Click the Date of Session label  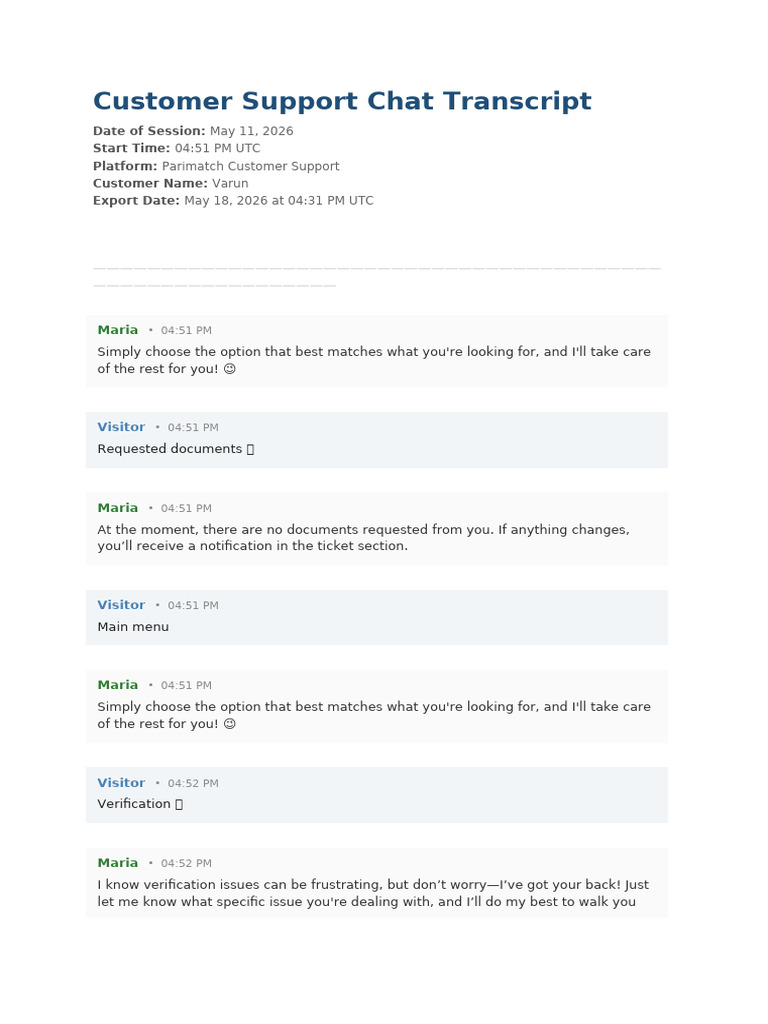tap(149, 131)
